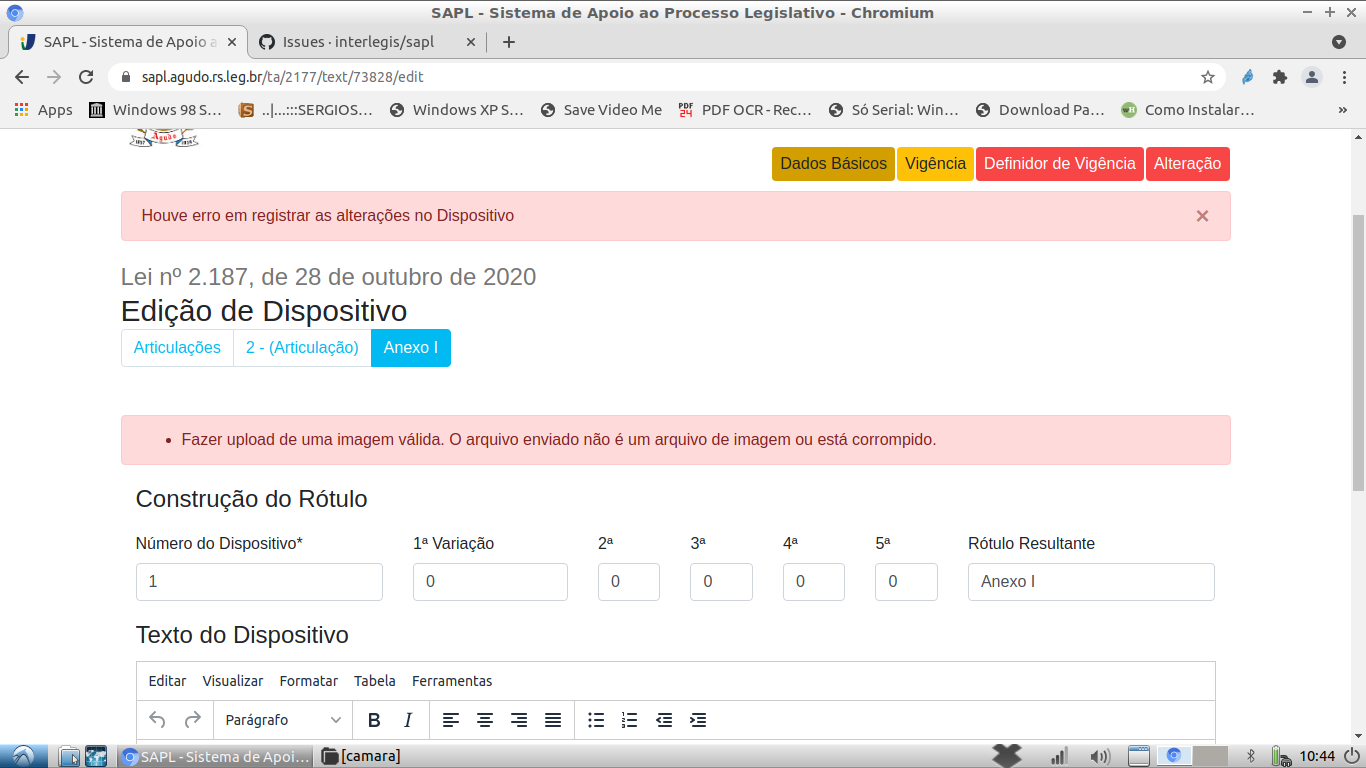Open the browser profile avatar
The width and height of the screenshot is (1366, 768).
1312,77
